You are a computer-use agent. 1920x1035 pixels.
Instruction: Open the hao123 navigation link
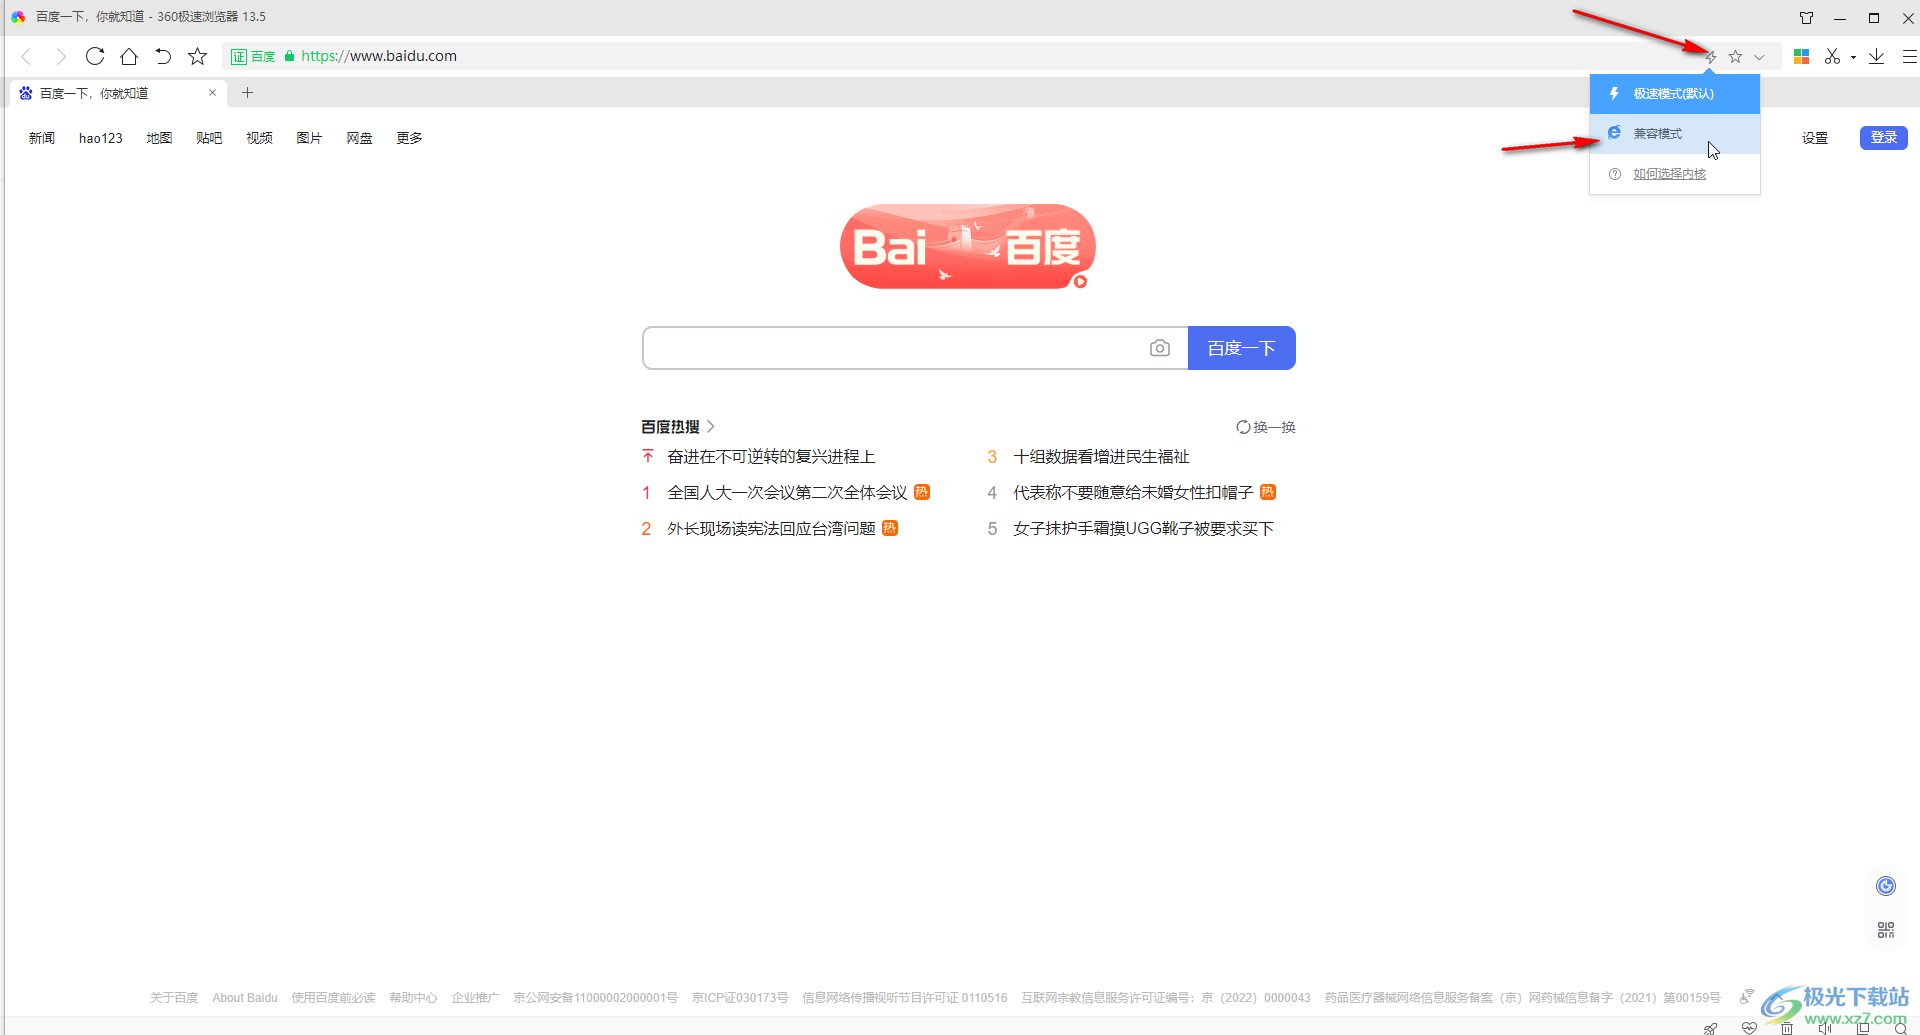point(101,138)
